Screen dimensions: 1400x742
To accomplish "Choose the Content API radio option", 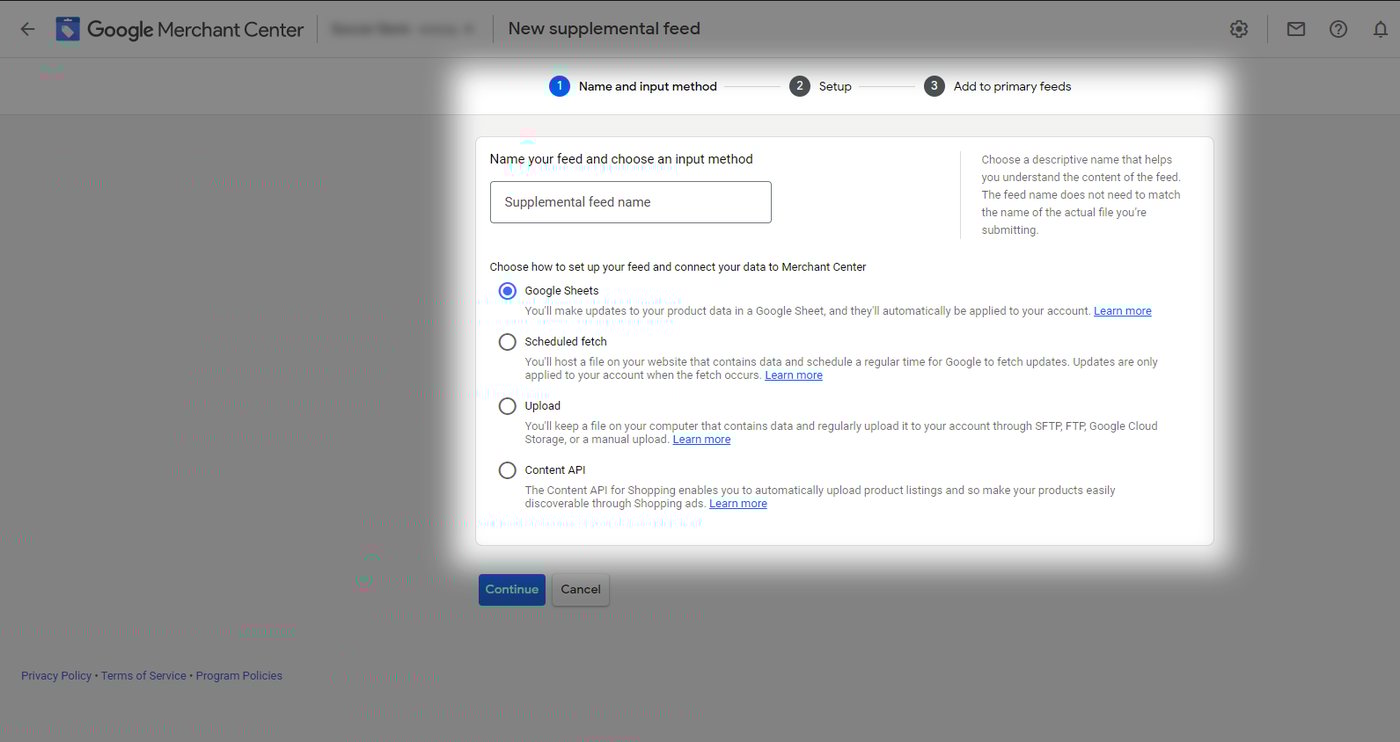I will coord(508,470).
